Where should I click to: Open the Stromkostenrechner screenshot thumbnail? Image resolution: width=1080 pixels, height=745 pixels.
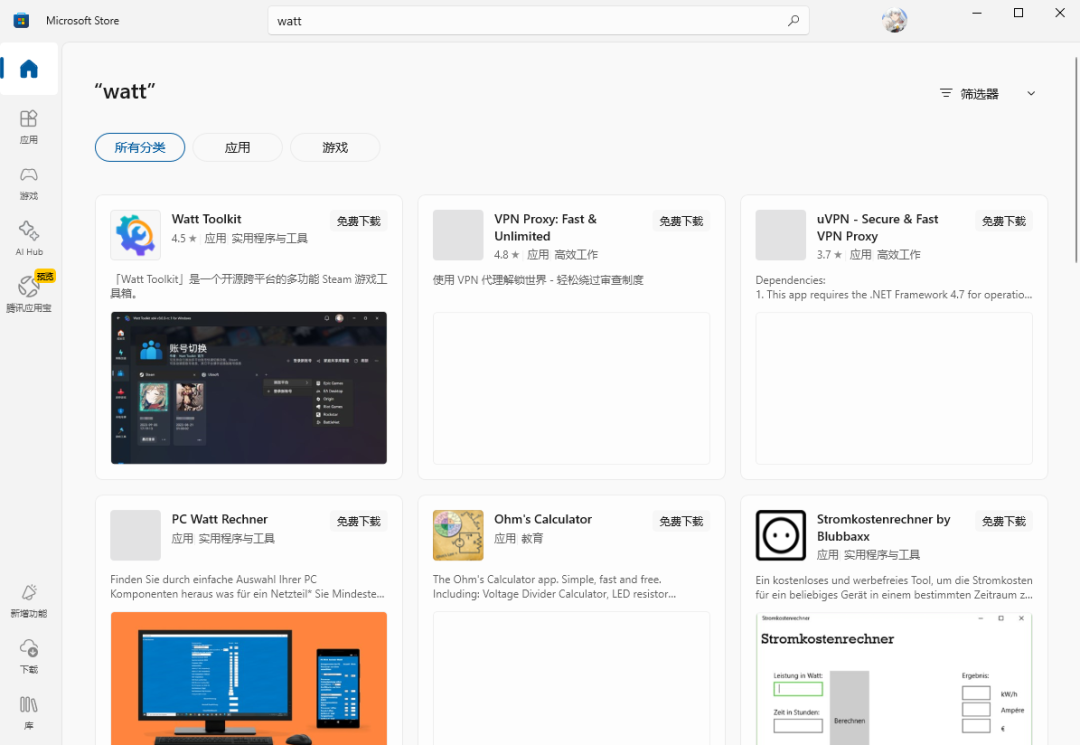(894, 678)
